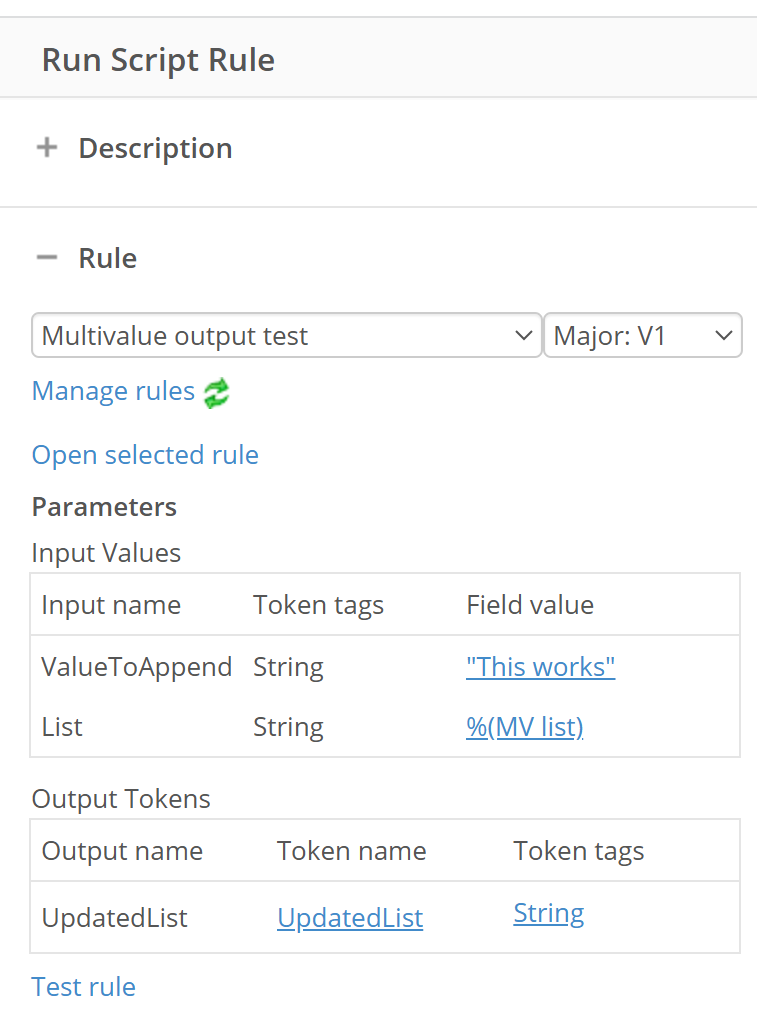Collapse the Rule section minus icon
757x1014 pixels.
click(x=47, y=257)
